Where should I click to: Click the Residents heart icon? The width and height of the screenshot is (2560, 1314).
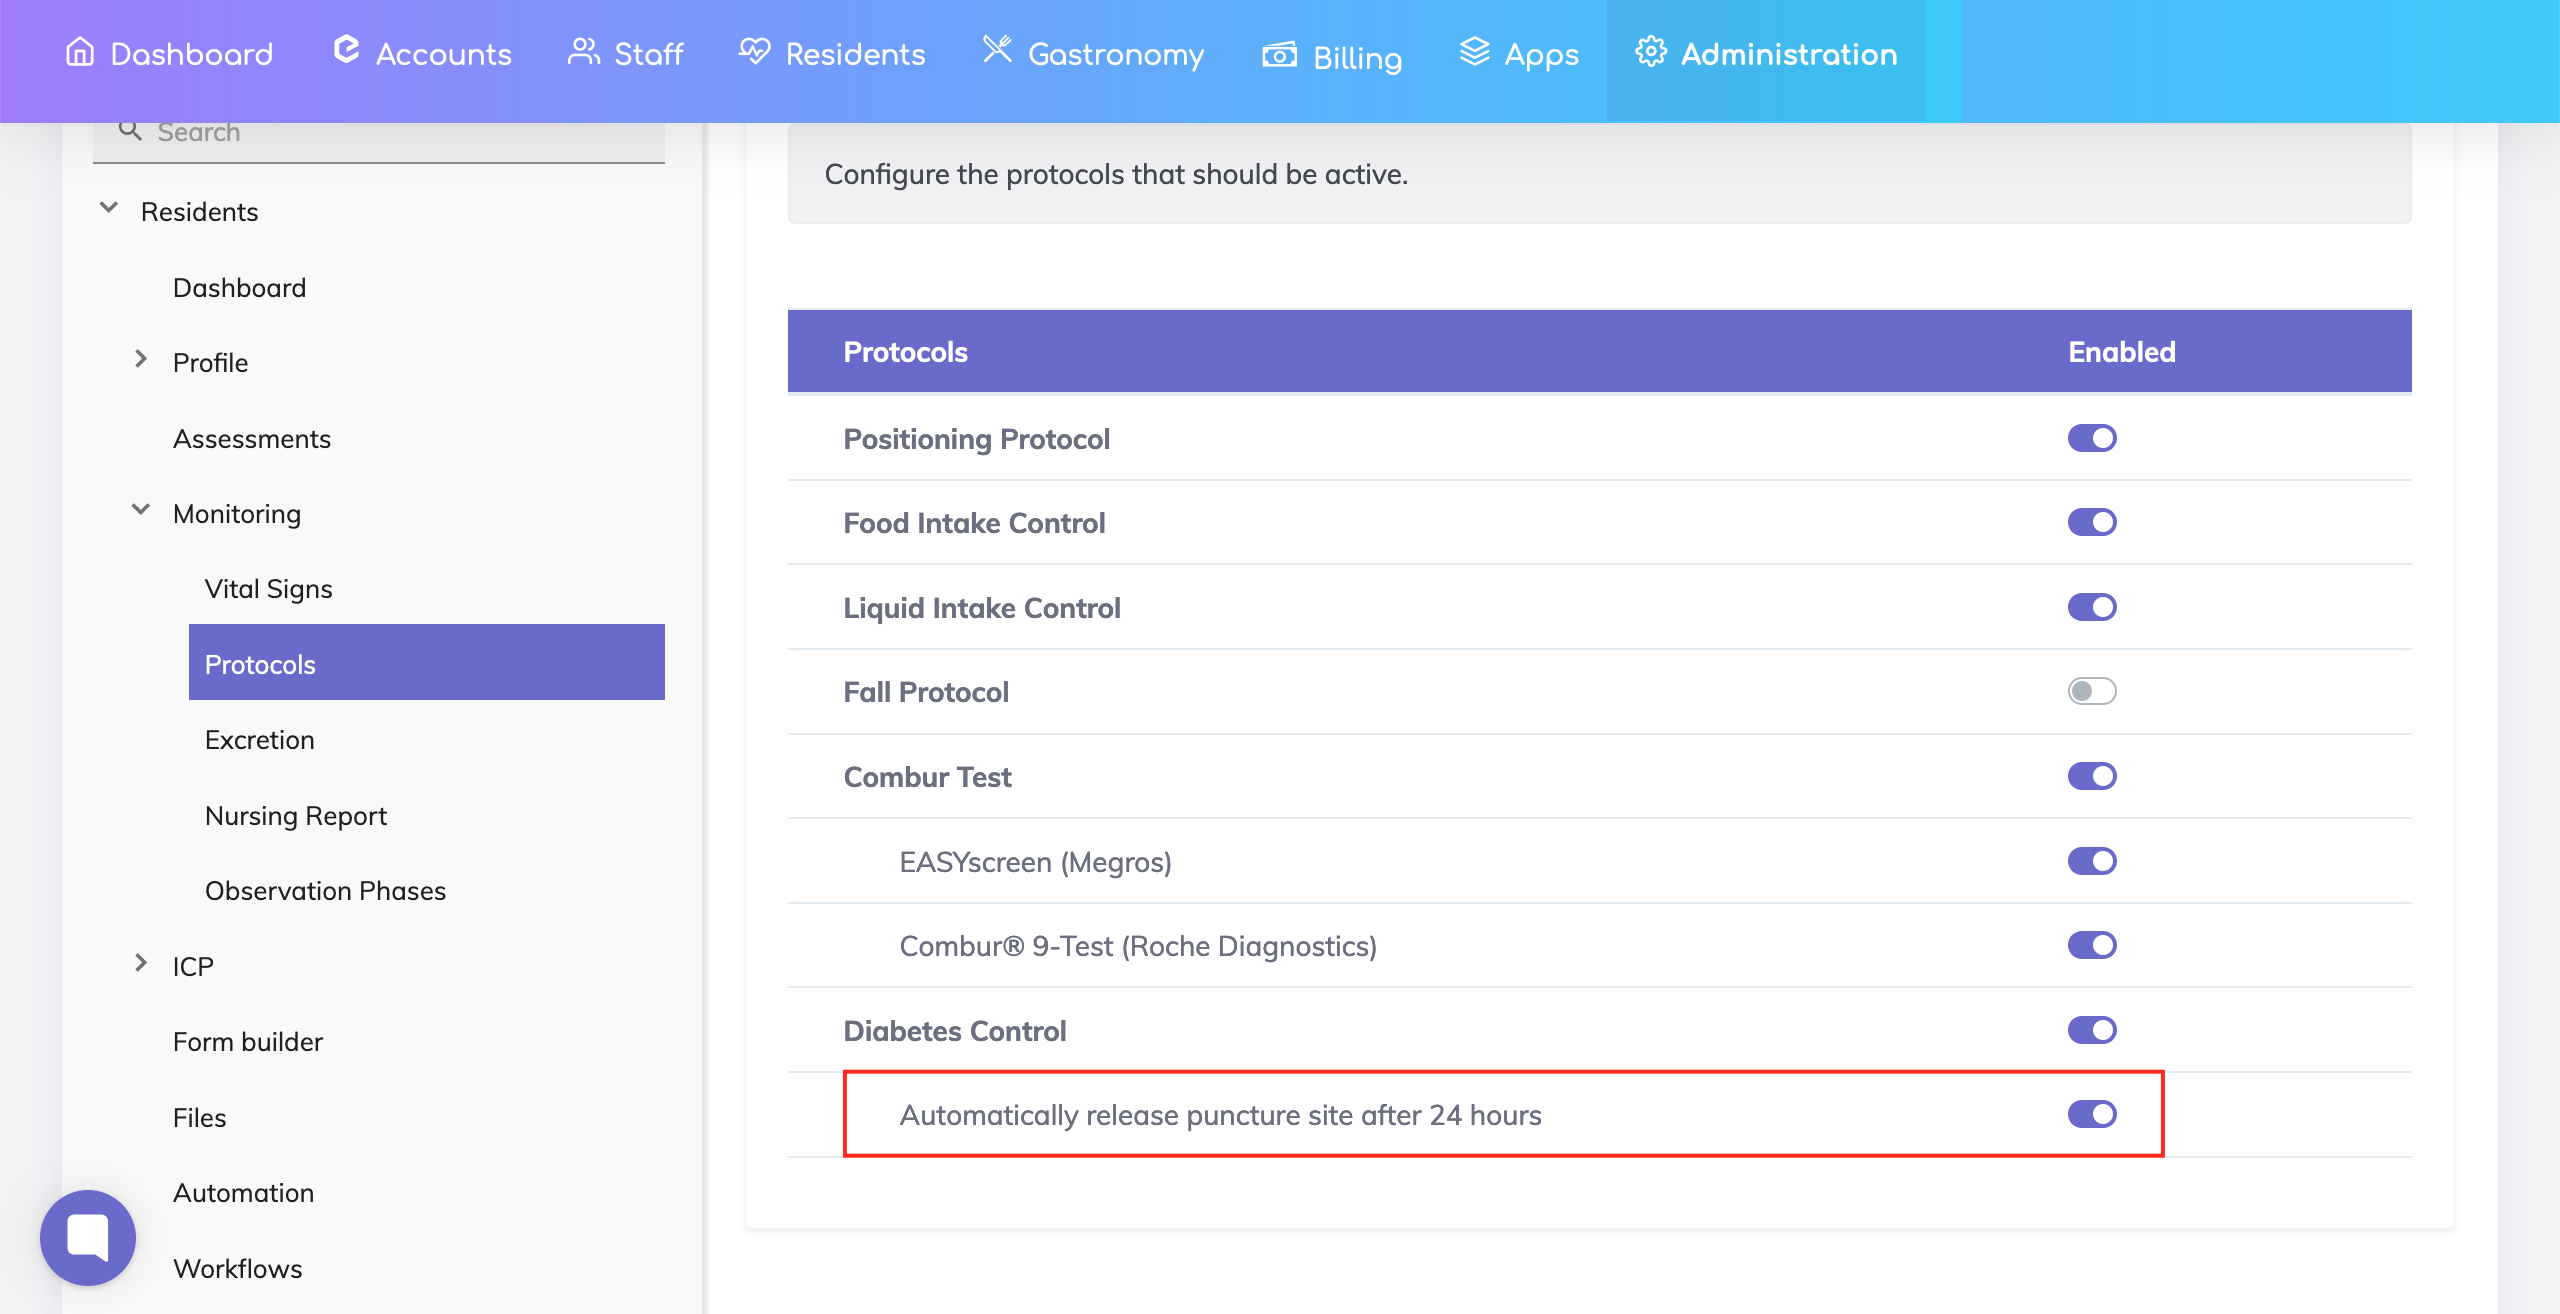click(755, 51)
